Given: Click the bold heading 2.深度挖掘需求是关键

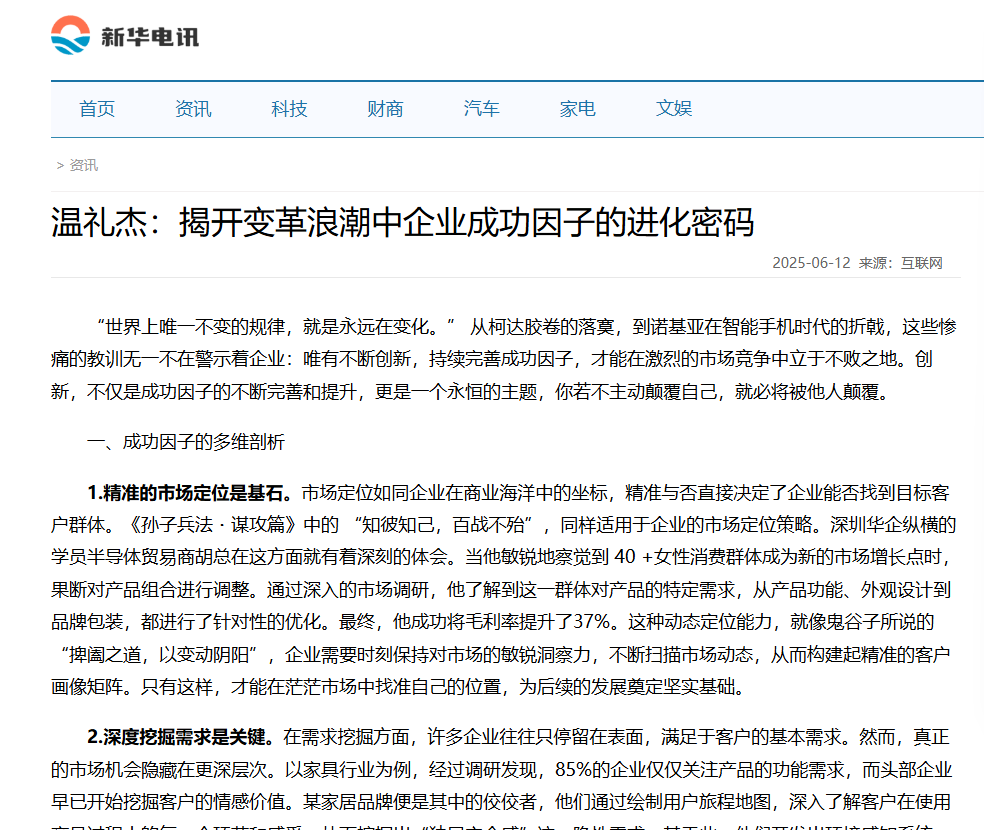Looking at the screenshot, I should 180,737.
